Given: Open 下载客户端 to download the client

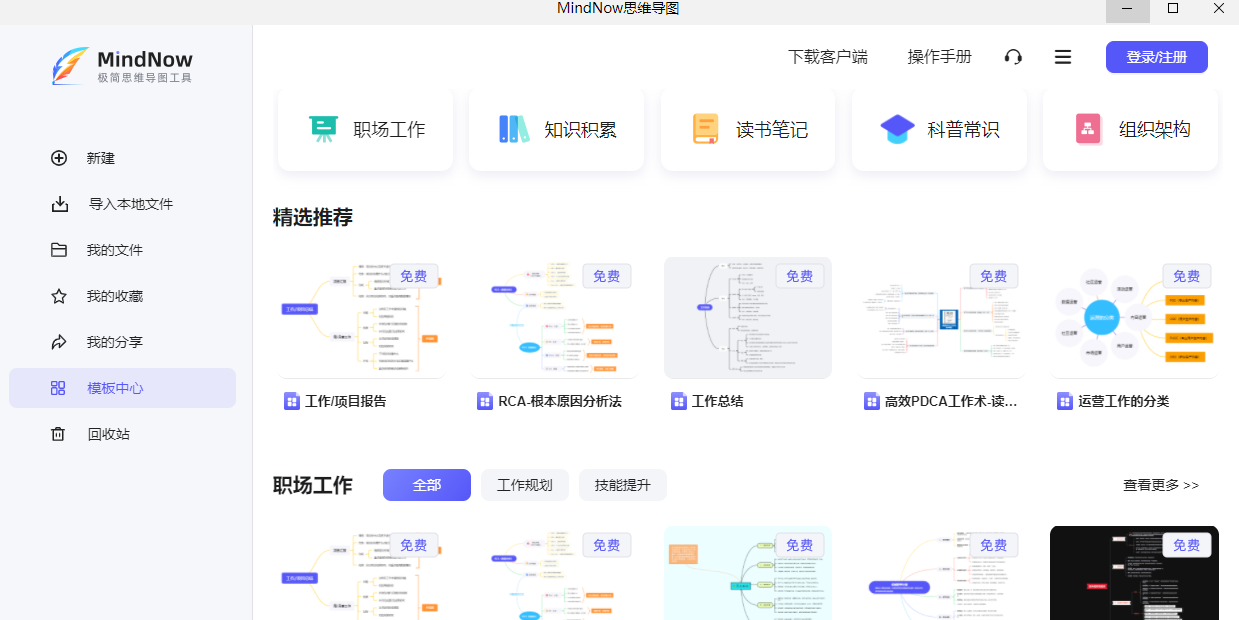Looking at the screenshot, I should pos(828,57).
